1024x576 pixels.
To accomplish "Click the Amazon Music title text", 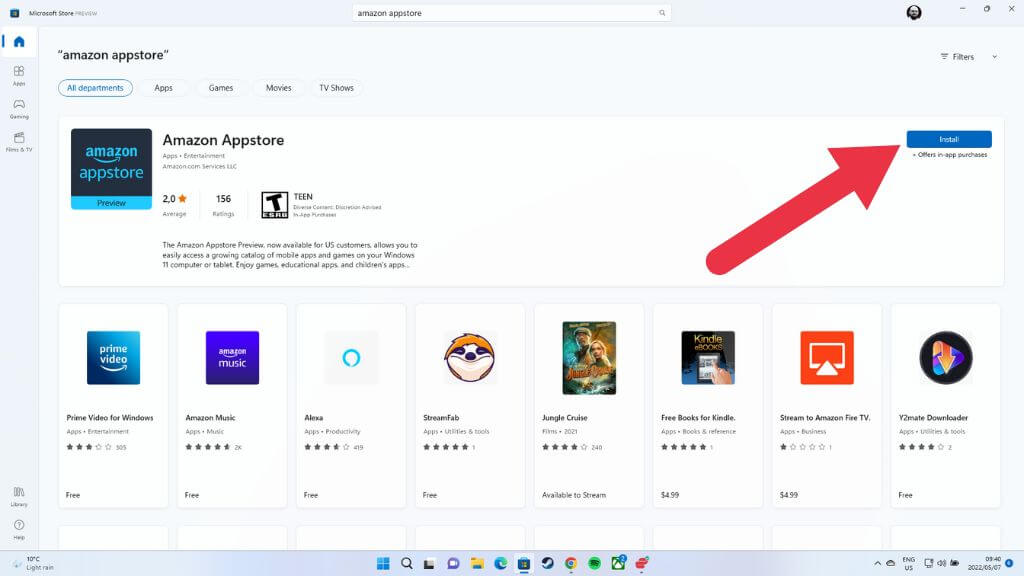I will [210, 418].
